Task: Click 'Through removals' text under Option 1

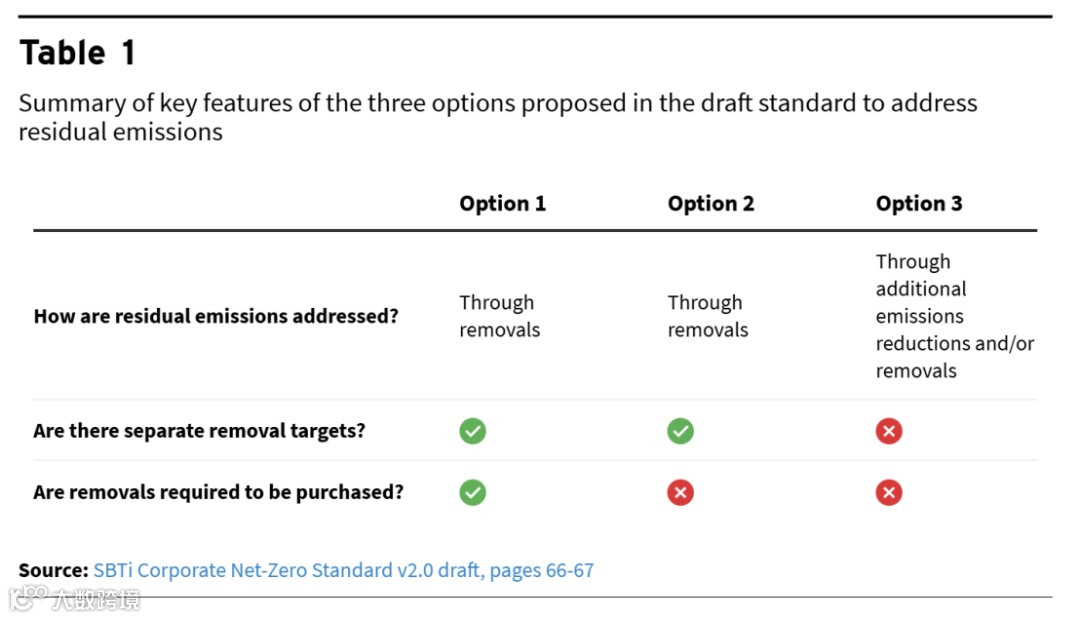Action: tap(499, 316)
